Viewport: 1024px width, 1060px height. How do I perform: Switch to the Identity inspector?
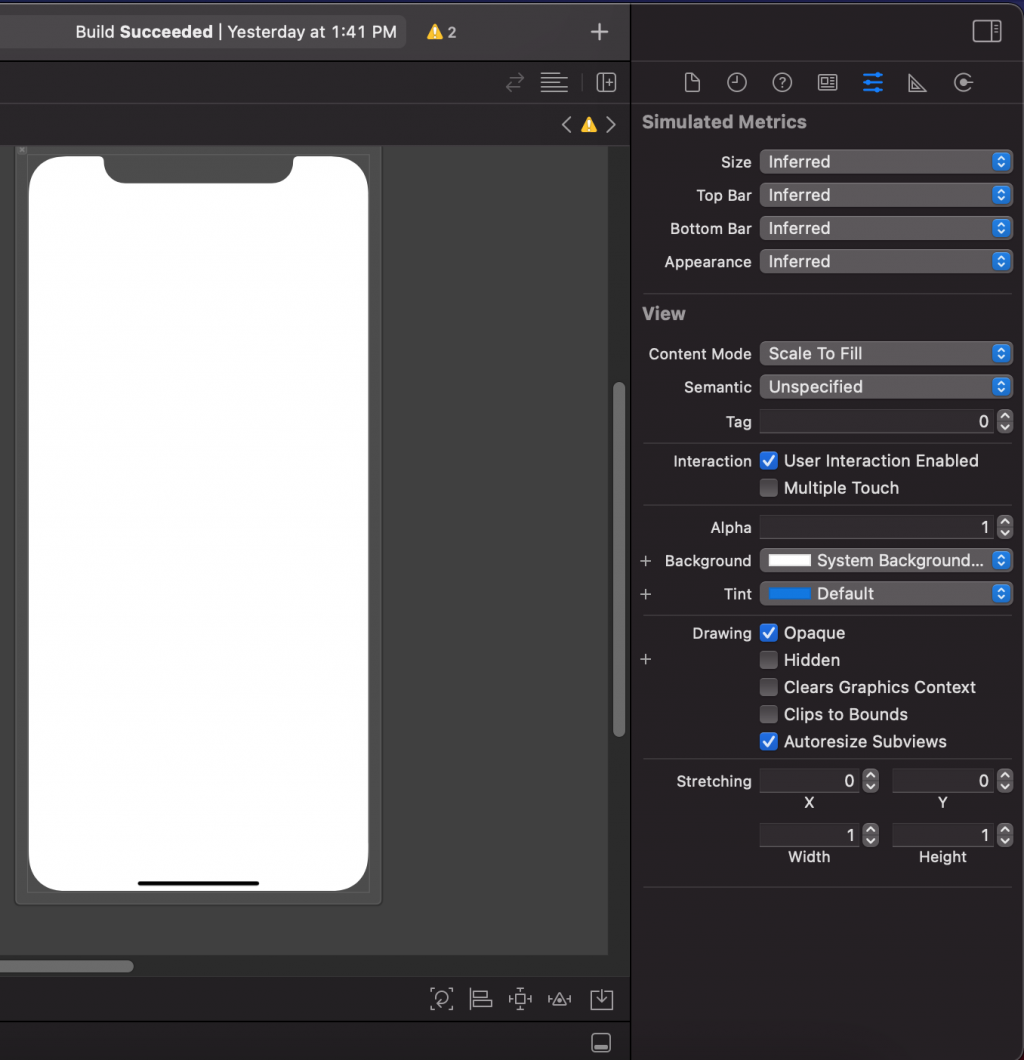pos(827,83)
